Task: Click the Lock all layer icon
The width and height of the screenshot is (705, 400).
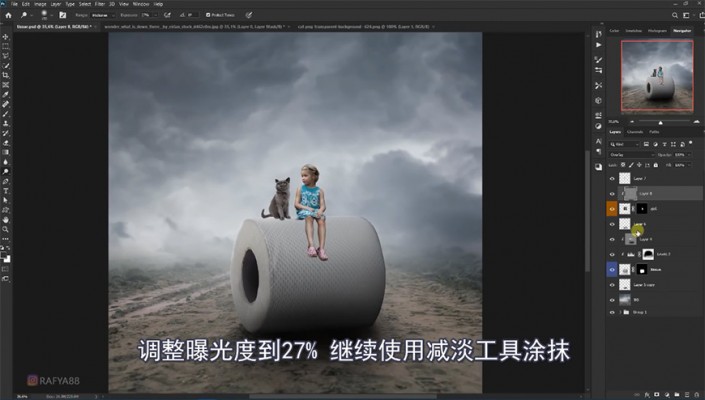Action: (x=656, y=165)
